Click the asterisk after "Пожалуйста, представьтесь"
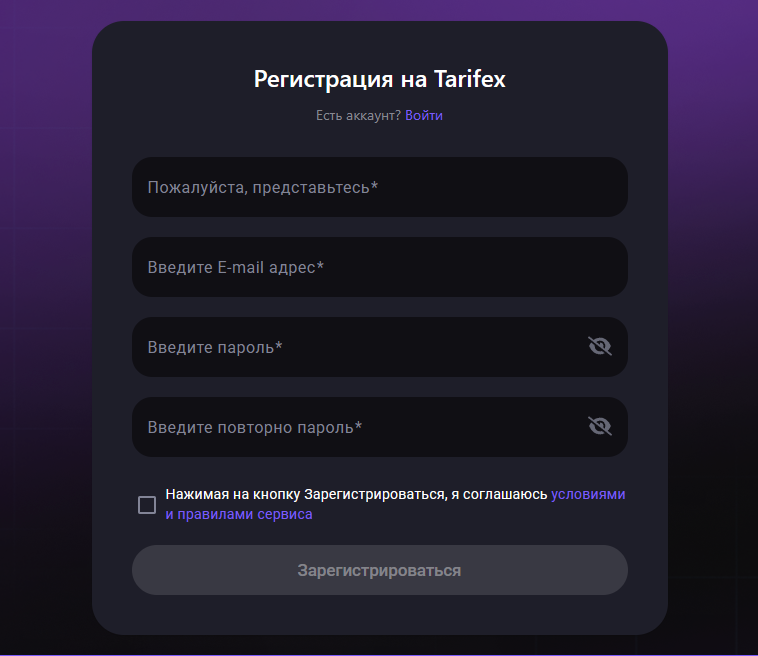758x656 pixels. tap(374, 187)
